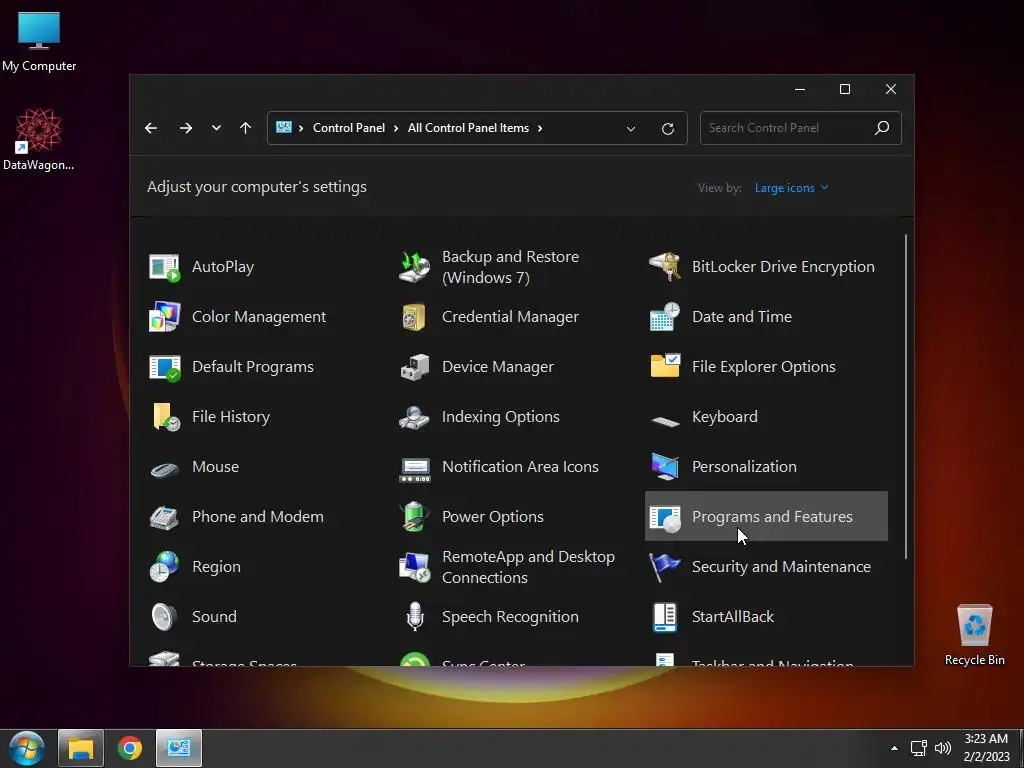Viewport: 1024px width, 768px height.
Task: Open the Sound speaker icon
Action: pos(164,616)
